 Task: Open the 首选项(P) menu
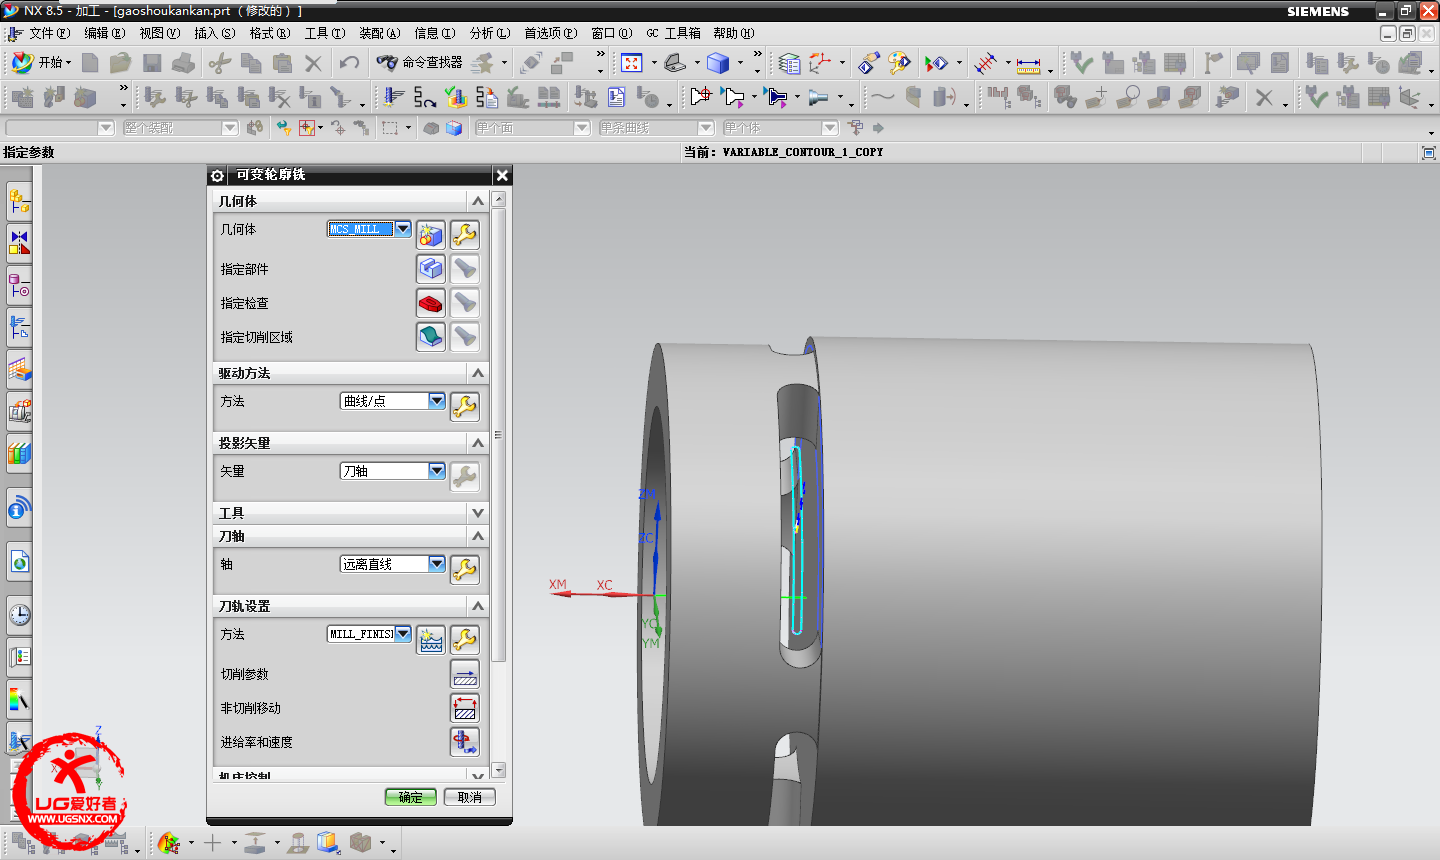(x=551, y=33)
